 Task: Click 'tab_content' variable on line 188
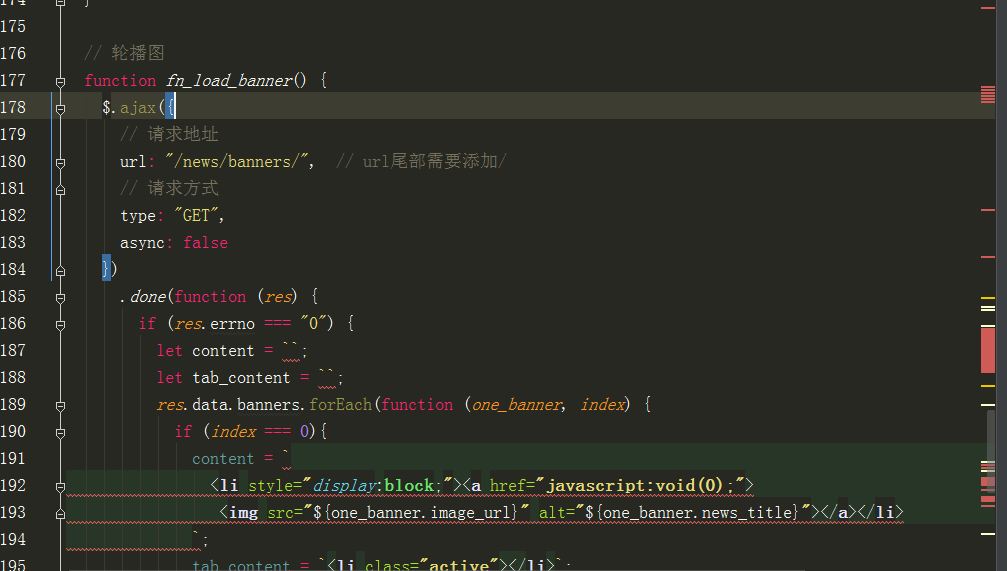tap(241, 378)
